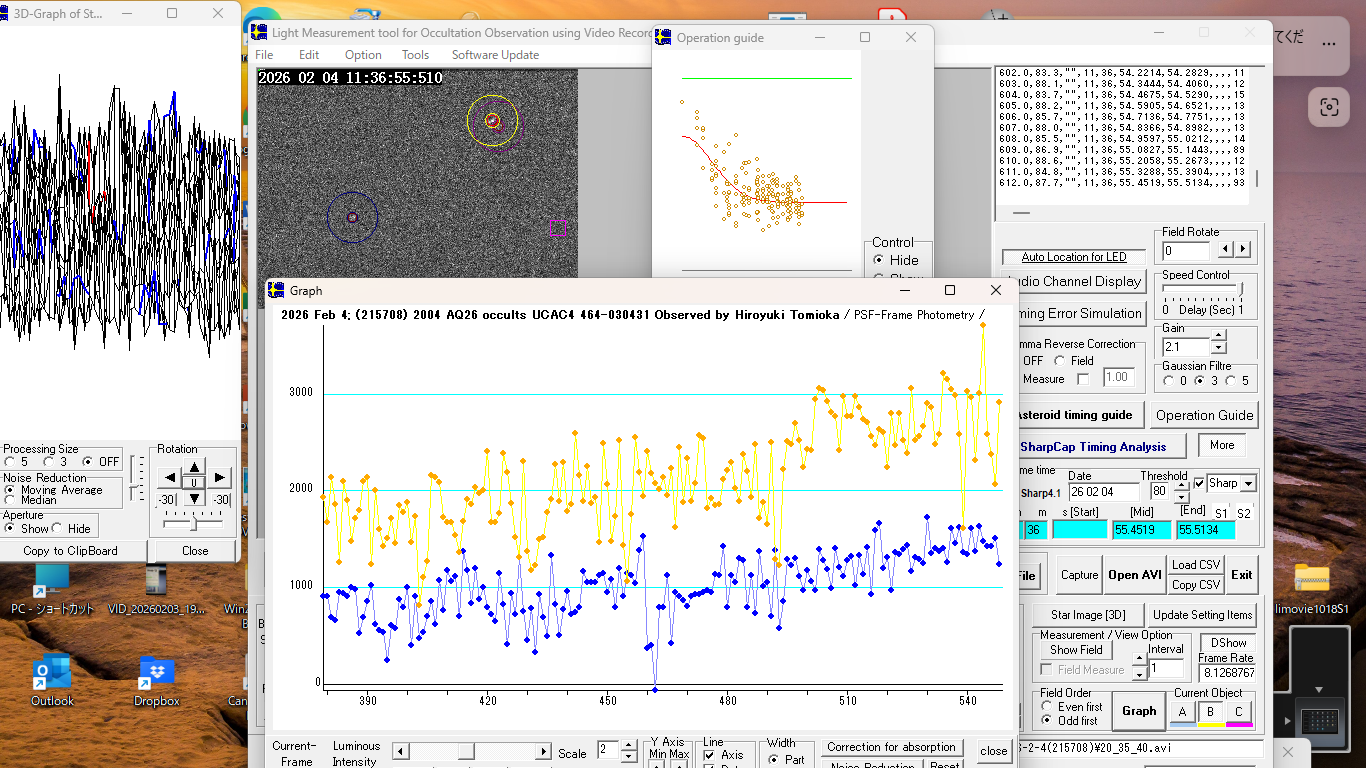Select Median noise reduction option
This screenshot has width=1366, height=768.
(x=10, y=500)
